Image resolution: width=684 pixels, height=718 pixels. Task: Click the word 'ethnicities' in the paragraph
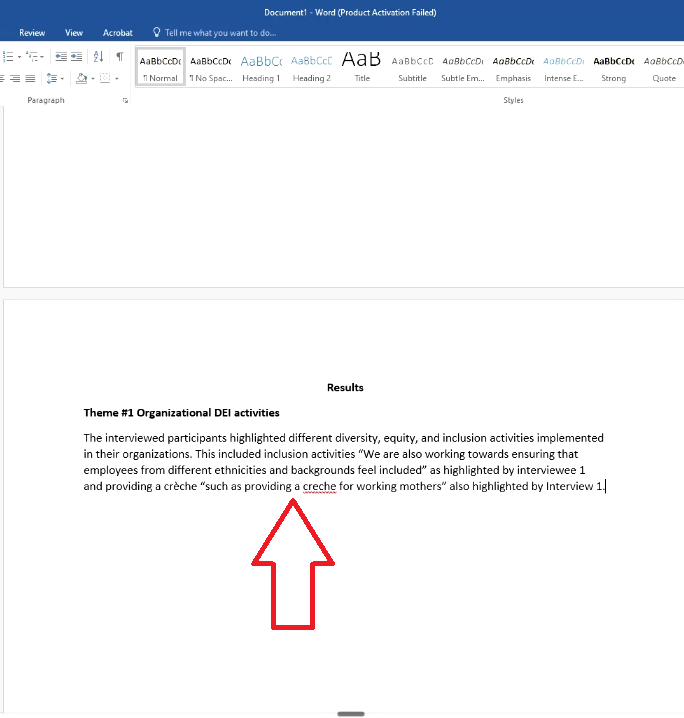pyautogui.click(x=240, y=470)
